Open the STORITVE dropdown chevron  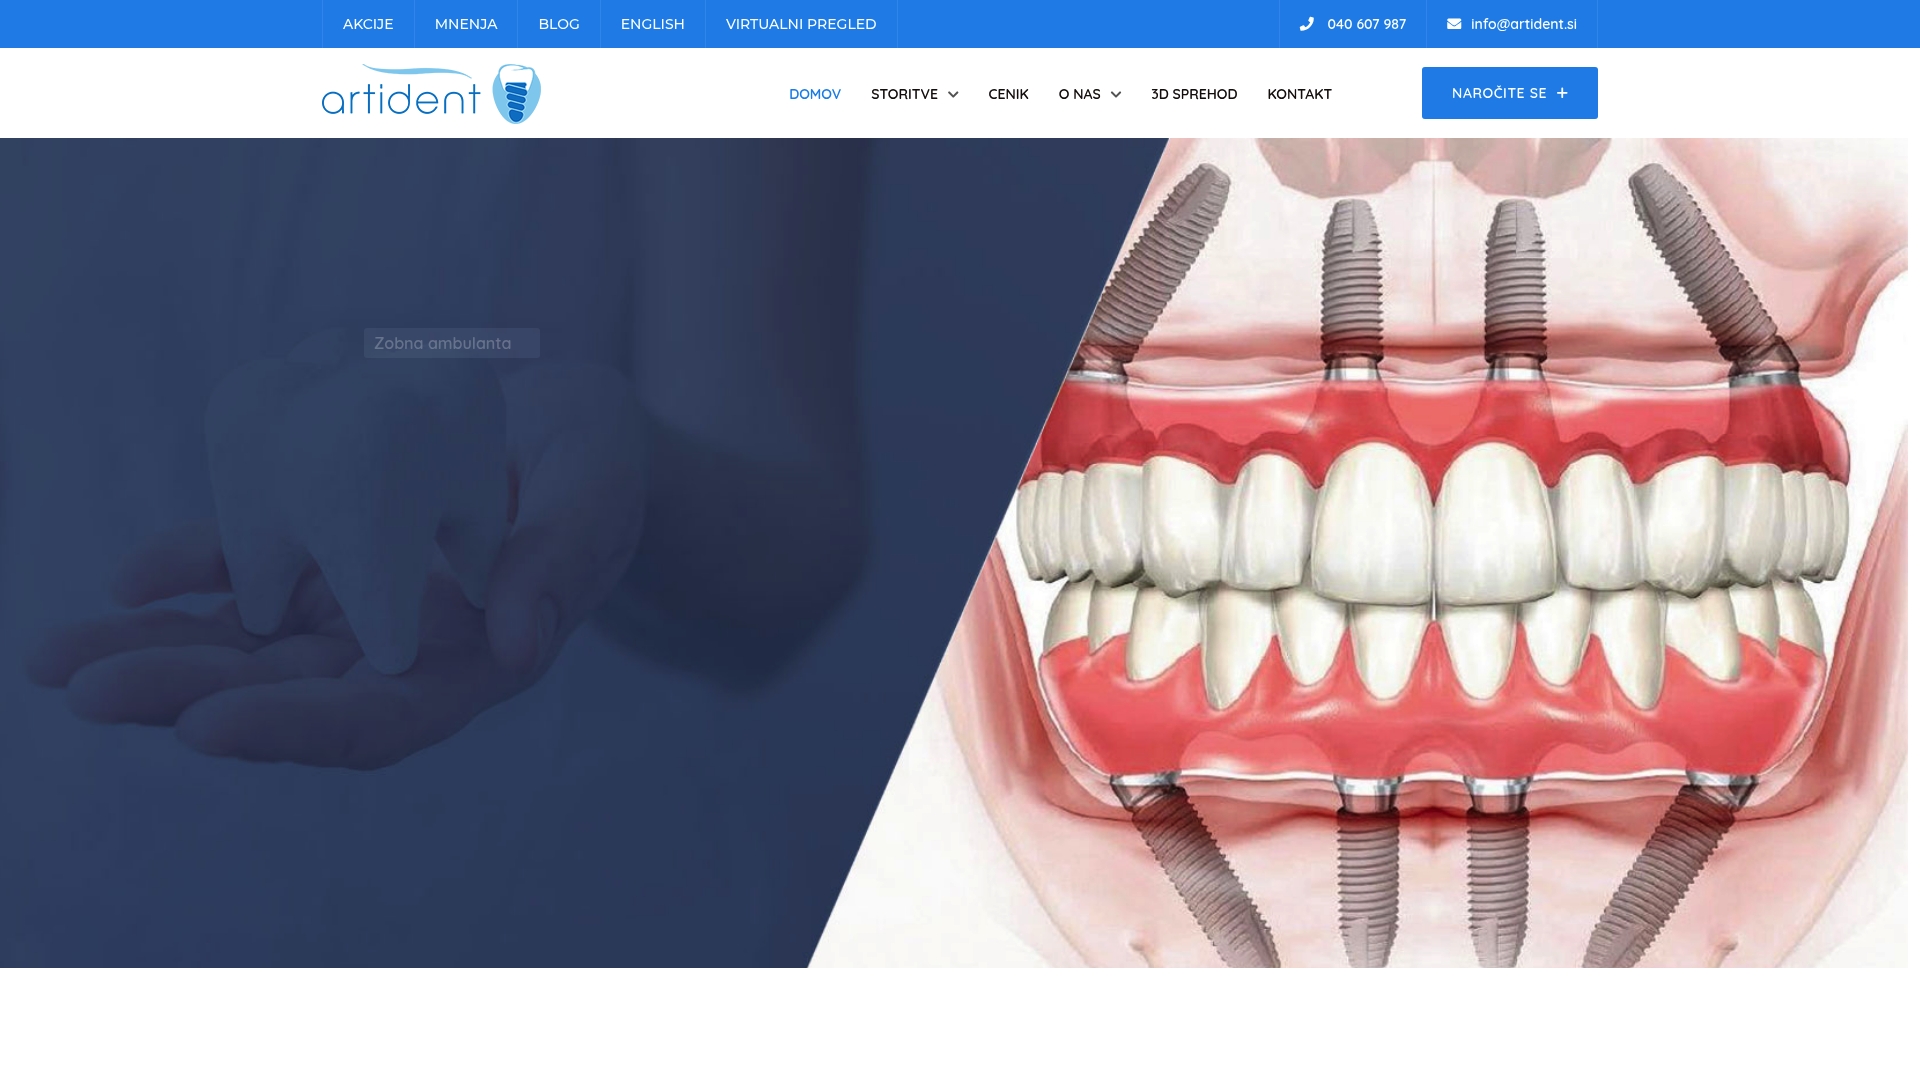[x=952, y=95]
